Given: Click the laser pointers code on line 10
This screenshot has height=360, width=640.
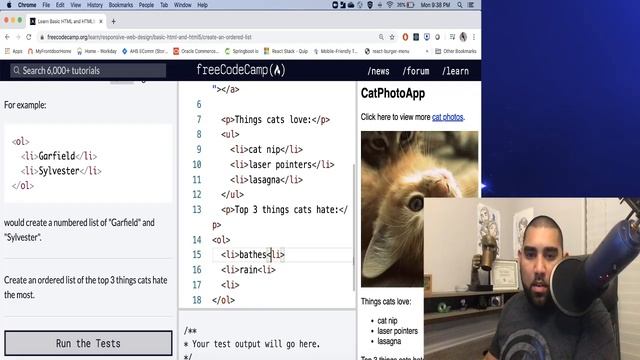Looking at the screenshot, I should pyautogui.click(x=282, y=164).
